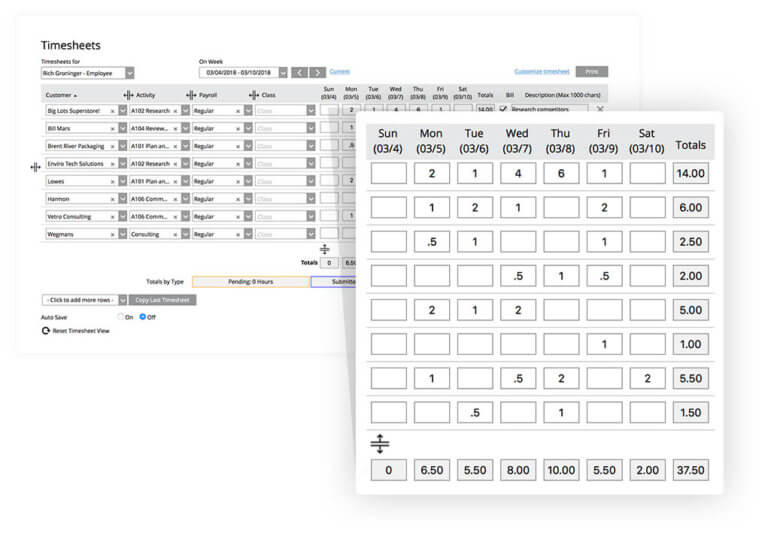Image resolution: width=768 pixels, height=542 pixels.
Task: Click the vertical resize icon above background Totals
Action: pyautogui.click(x=324, y=249)
